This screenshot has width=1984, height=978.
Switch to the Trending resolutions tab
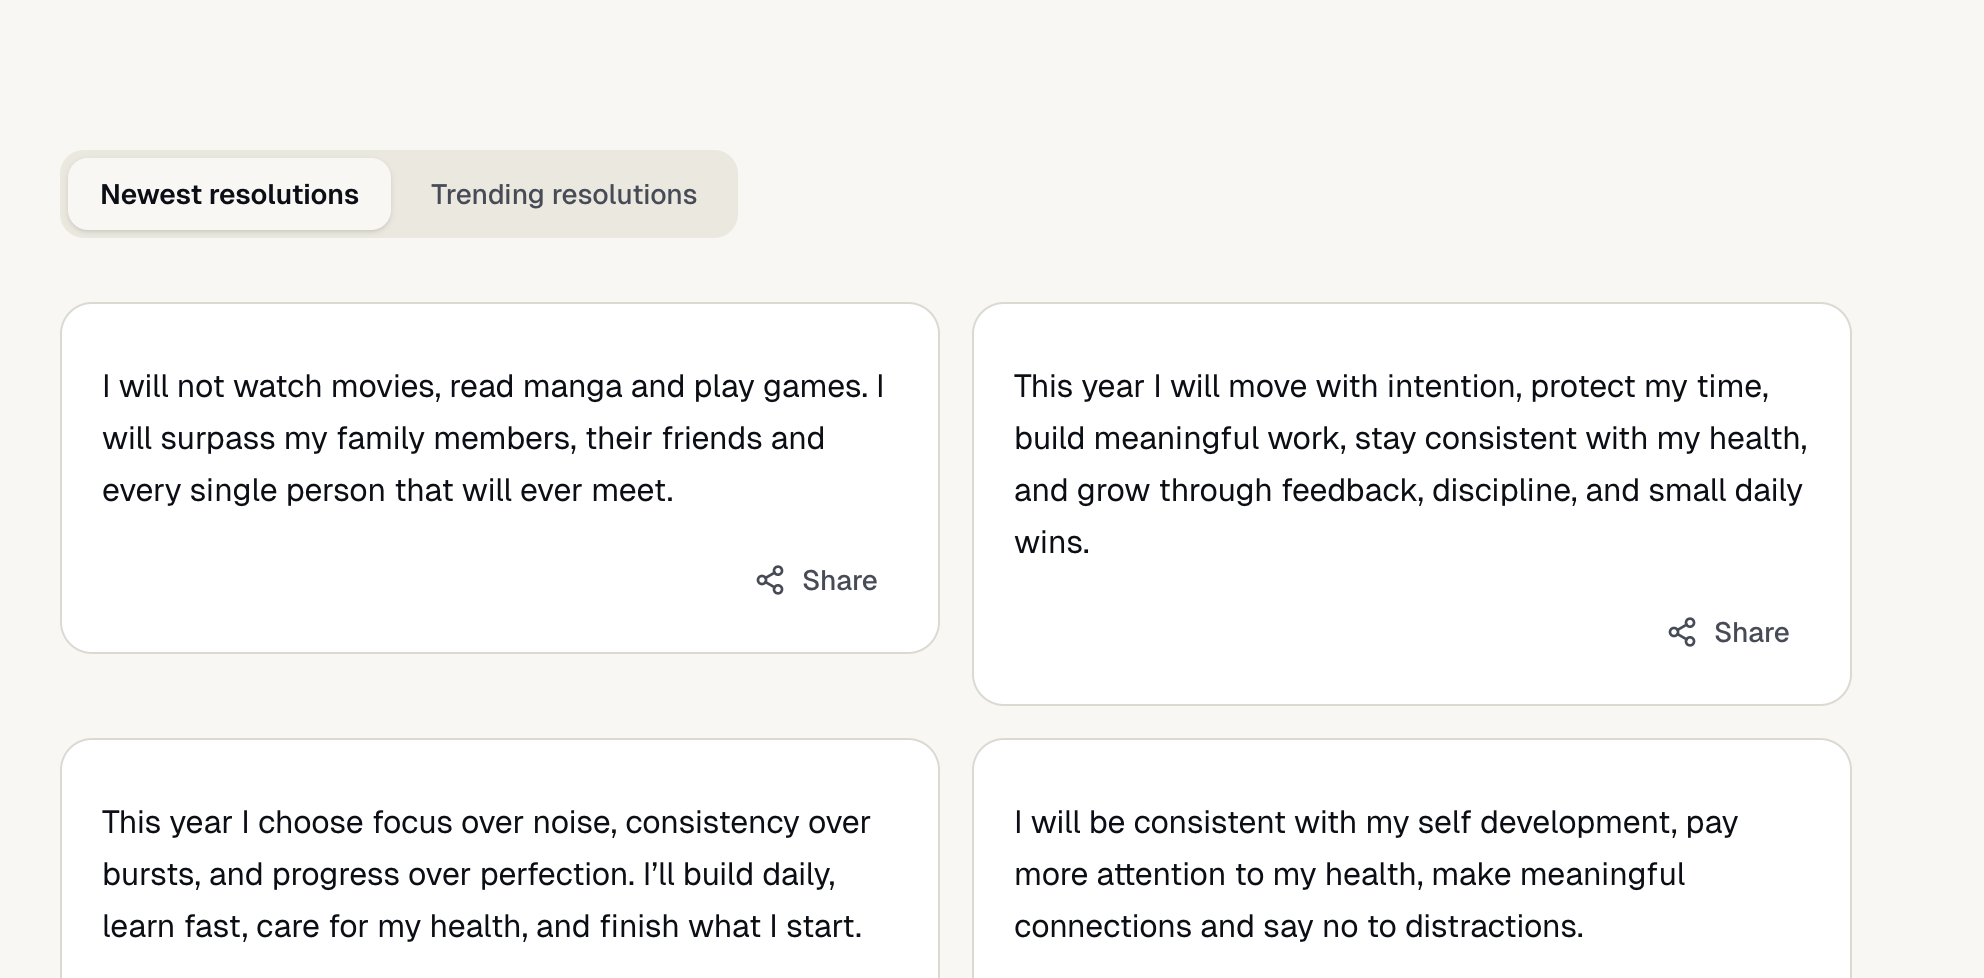coord(563,194)
